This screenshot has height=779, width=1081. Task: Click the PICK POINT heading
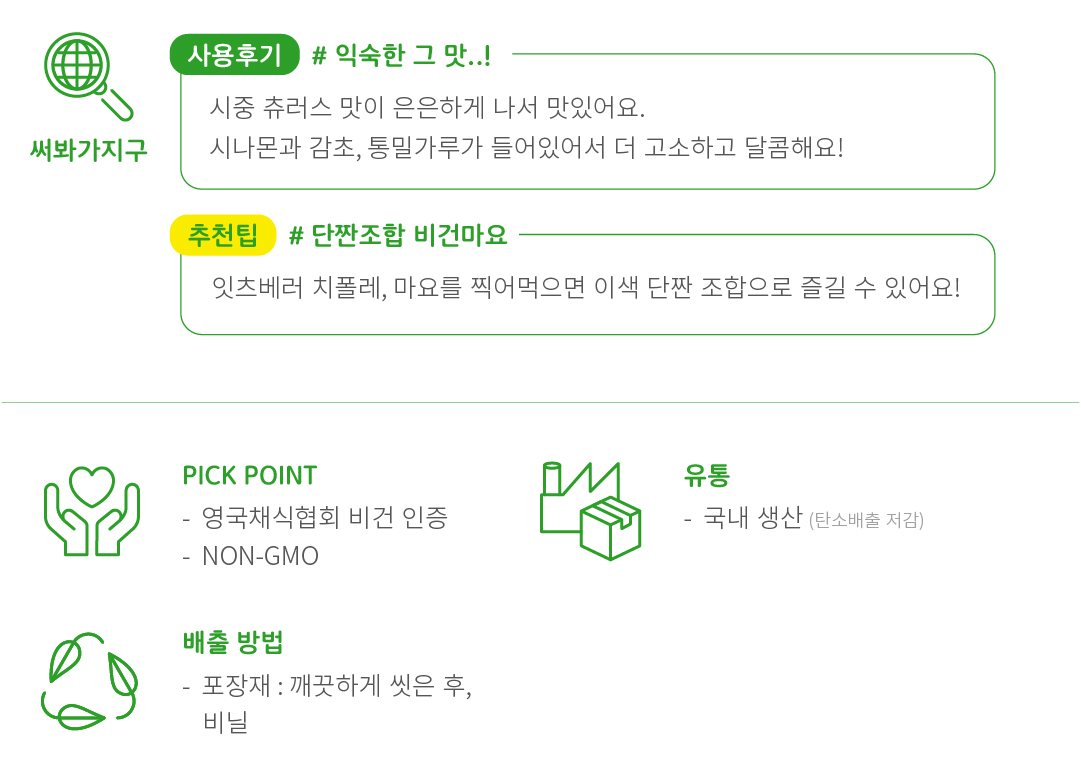[x=249, y=475]
